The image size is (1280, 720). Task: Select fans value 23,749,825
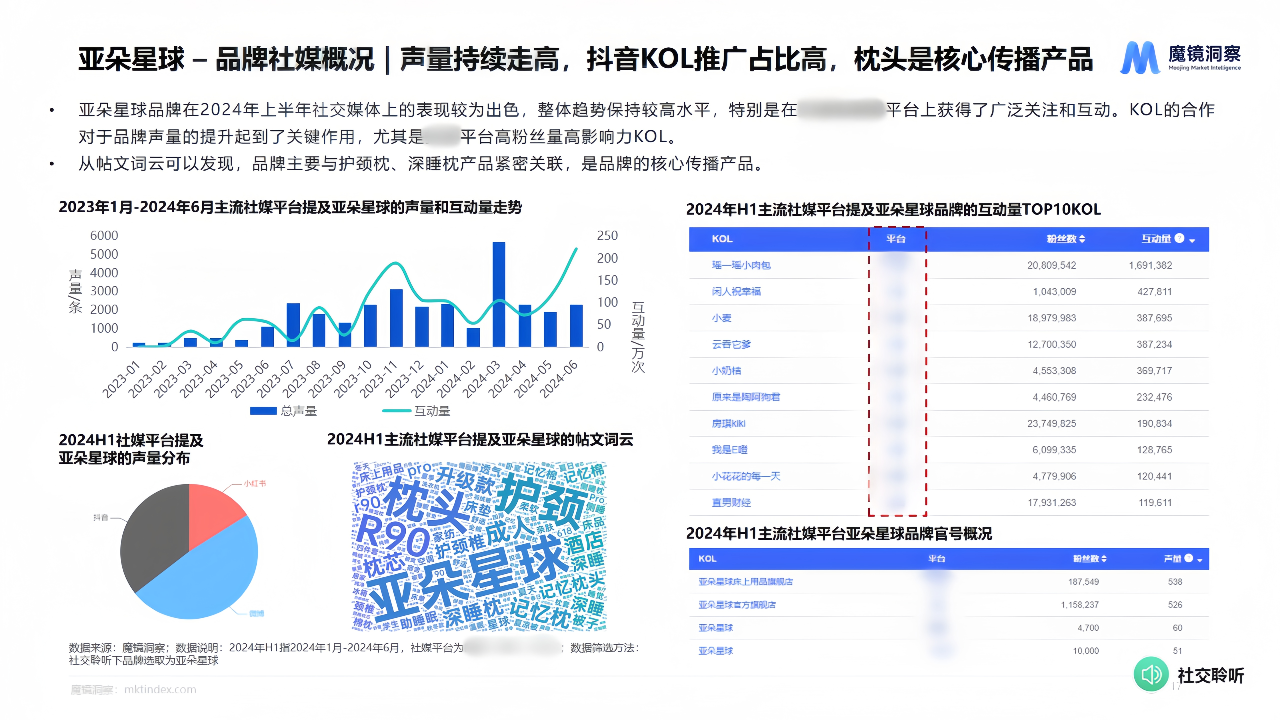(x=1052, y=423)
